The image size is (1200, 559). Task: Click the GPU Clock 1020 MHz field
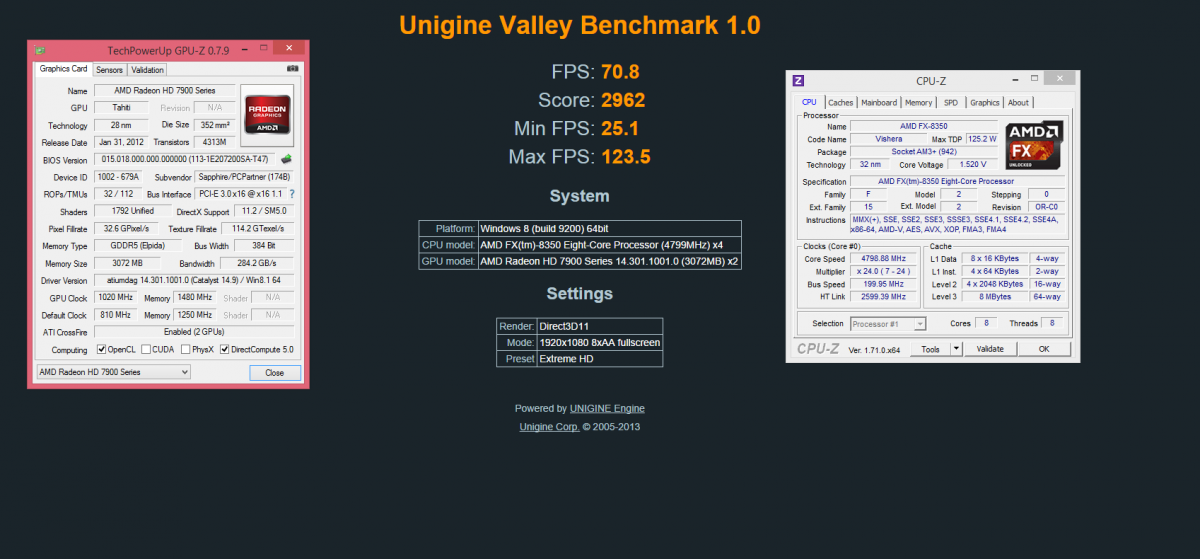(116, 297)
